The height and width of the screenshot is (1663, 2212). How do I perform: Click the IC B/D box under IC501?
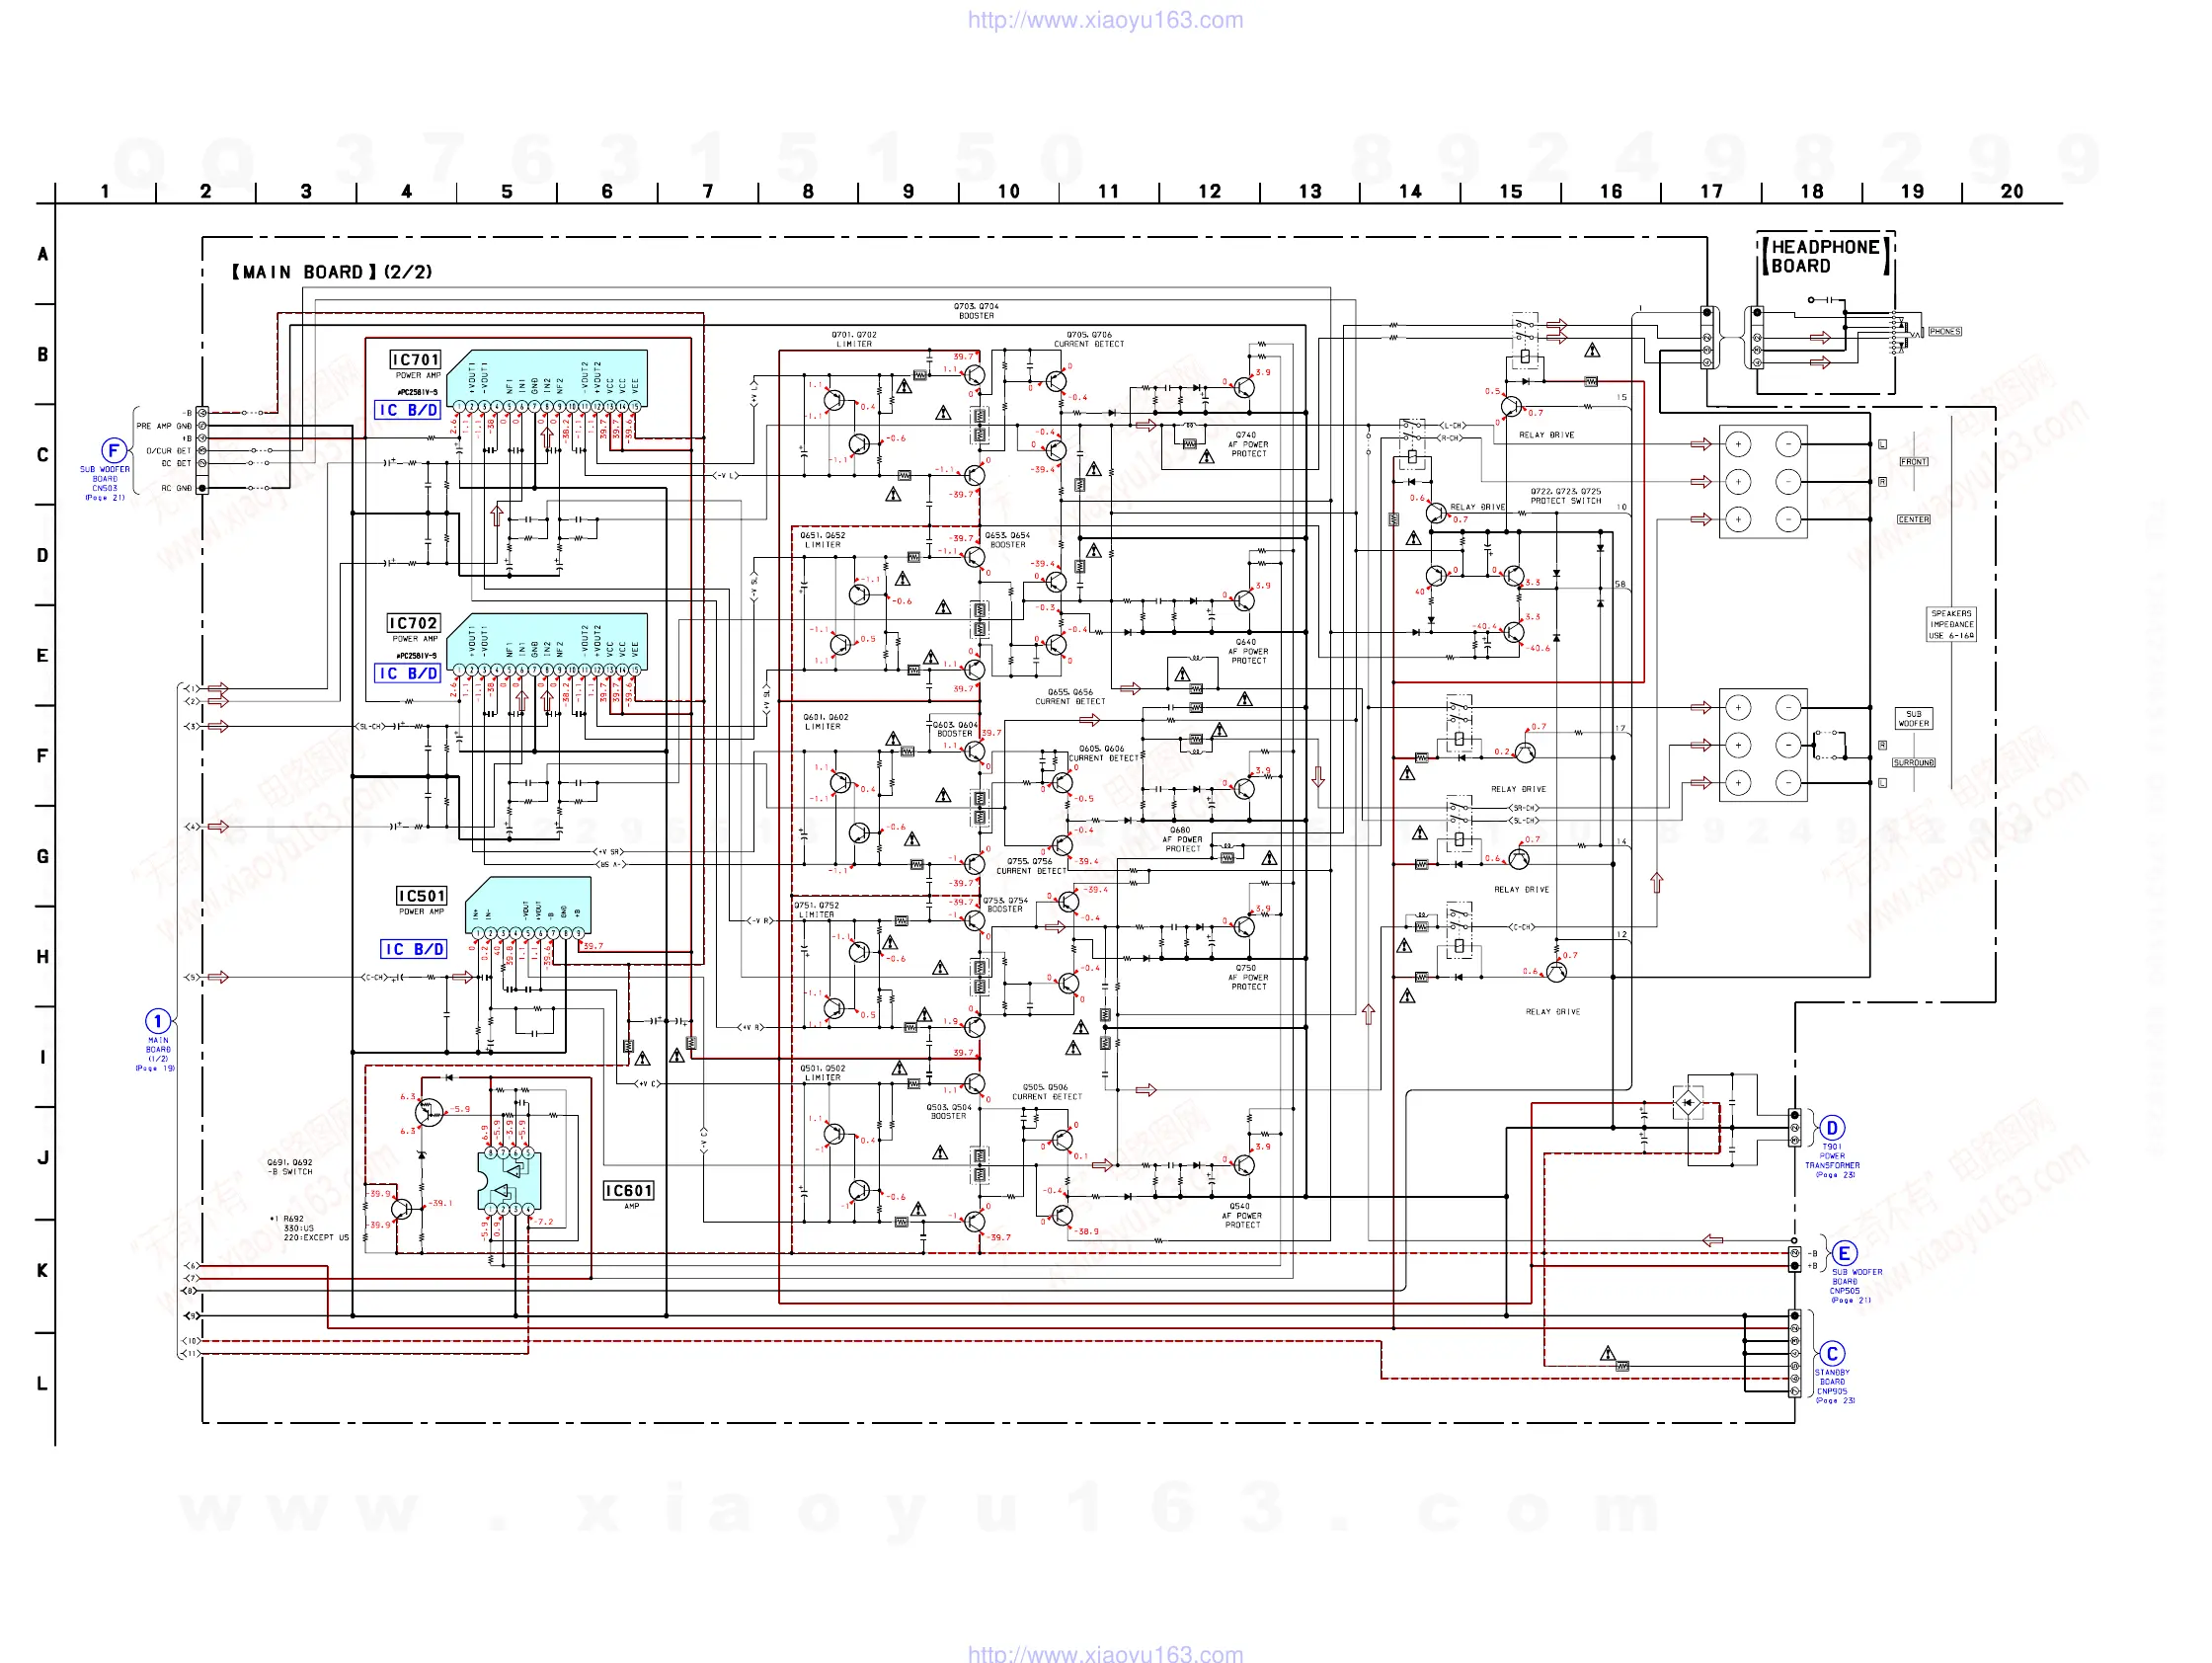click(414, 949)
